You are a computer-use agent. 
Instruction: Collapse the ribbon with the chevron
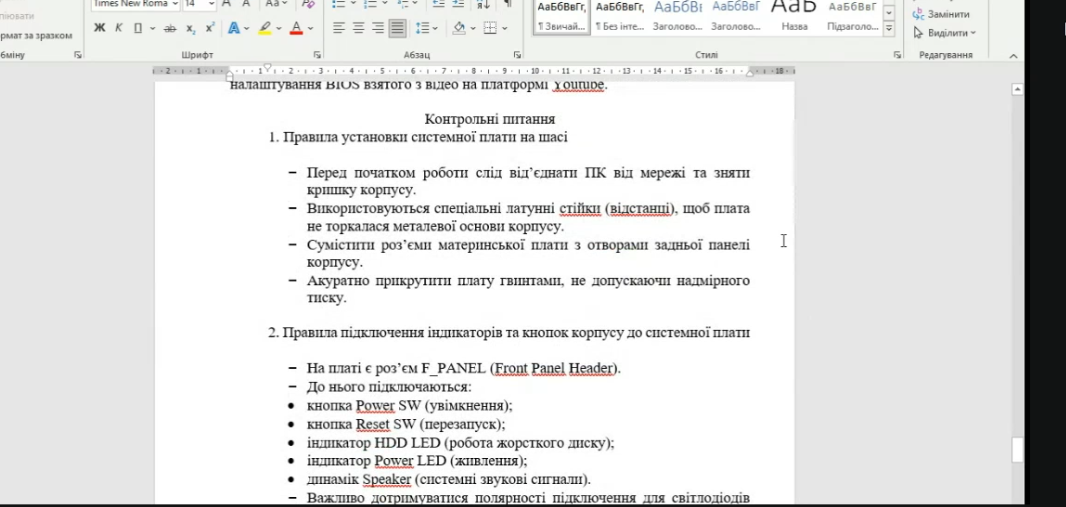[x=1013, y=56]
